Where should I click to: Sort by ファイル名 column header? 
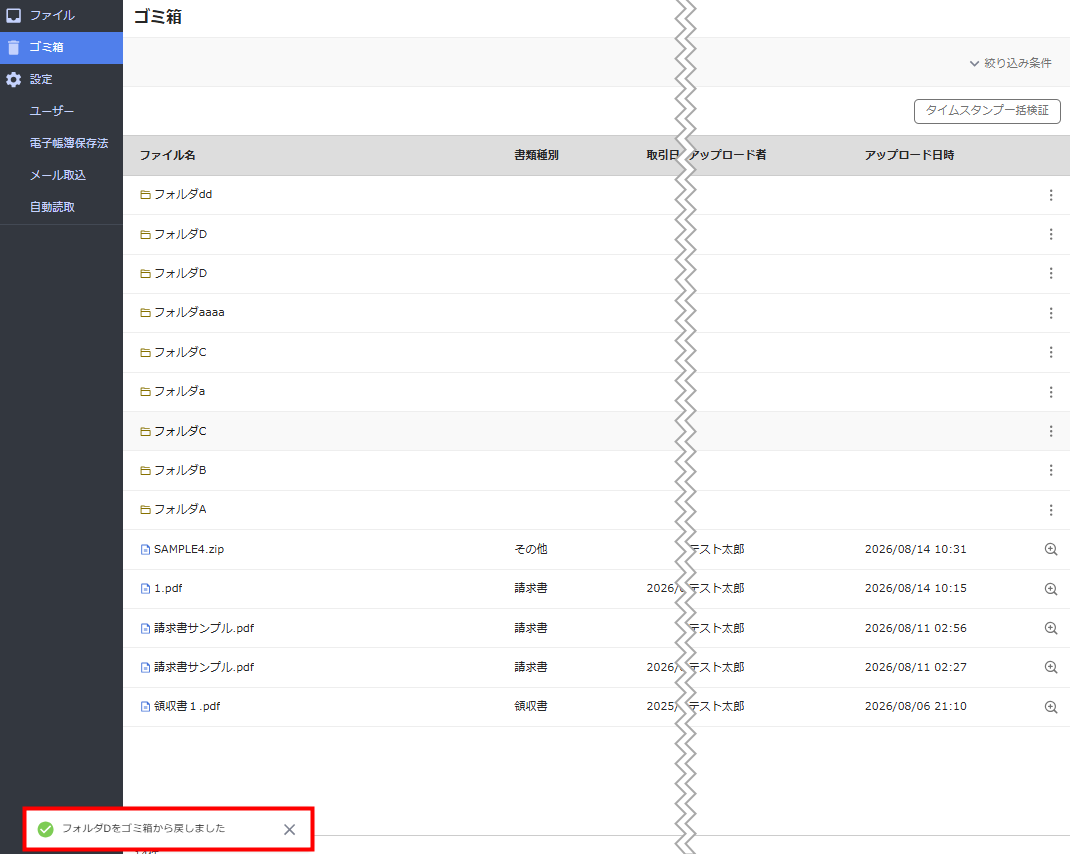click(x=168, y=155)
